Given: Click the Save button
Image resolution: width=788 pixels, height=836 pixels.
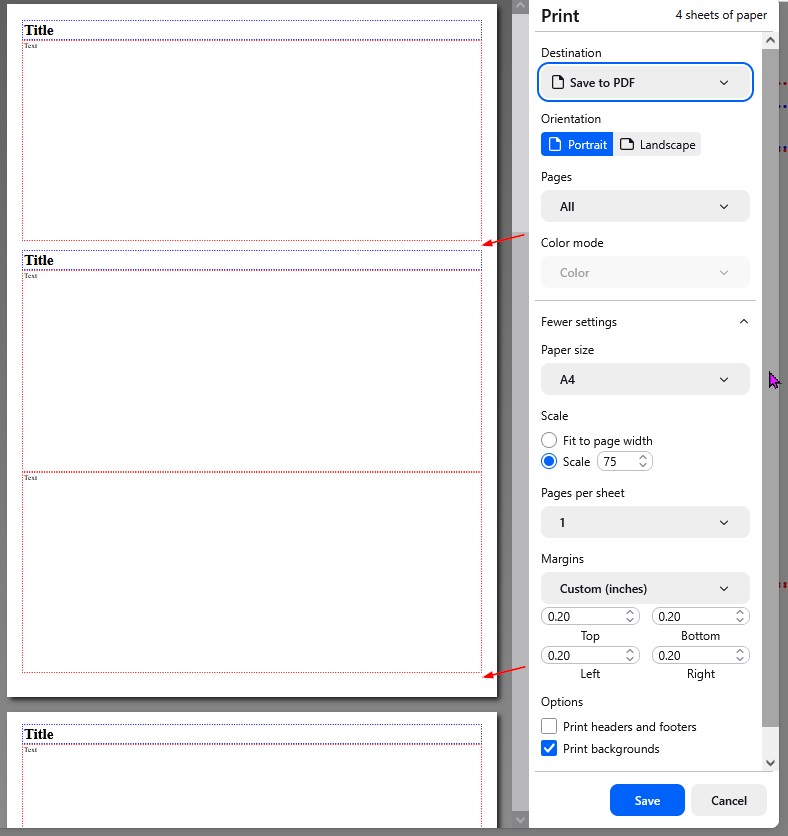Looking at the screenshot, I should [647, 800].
